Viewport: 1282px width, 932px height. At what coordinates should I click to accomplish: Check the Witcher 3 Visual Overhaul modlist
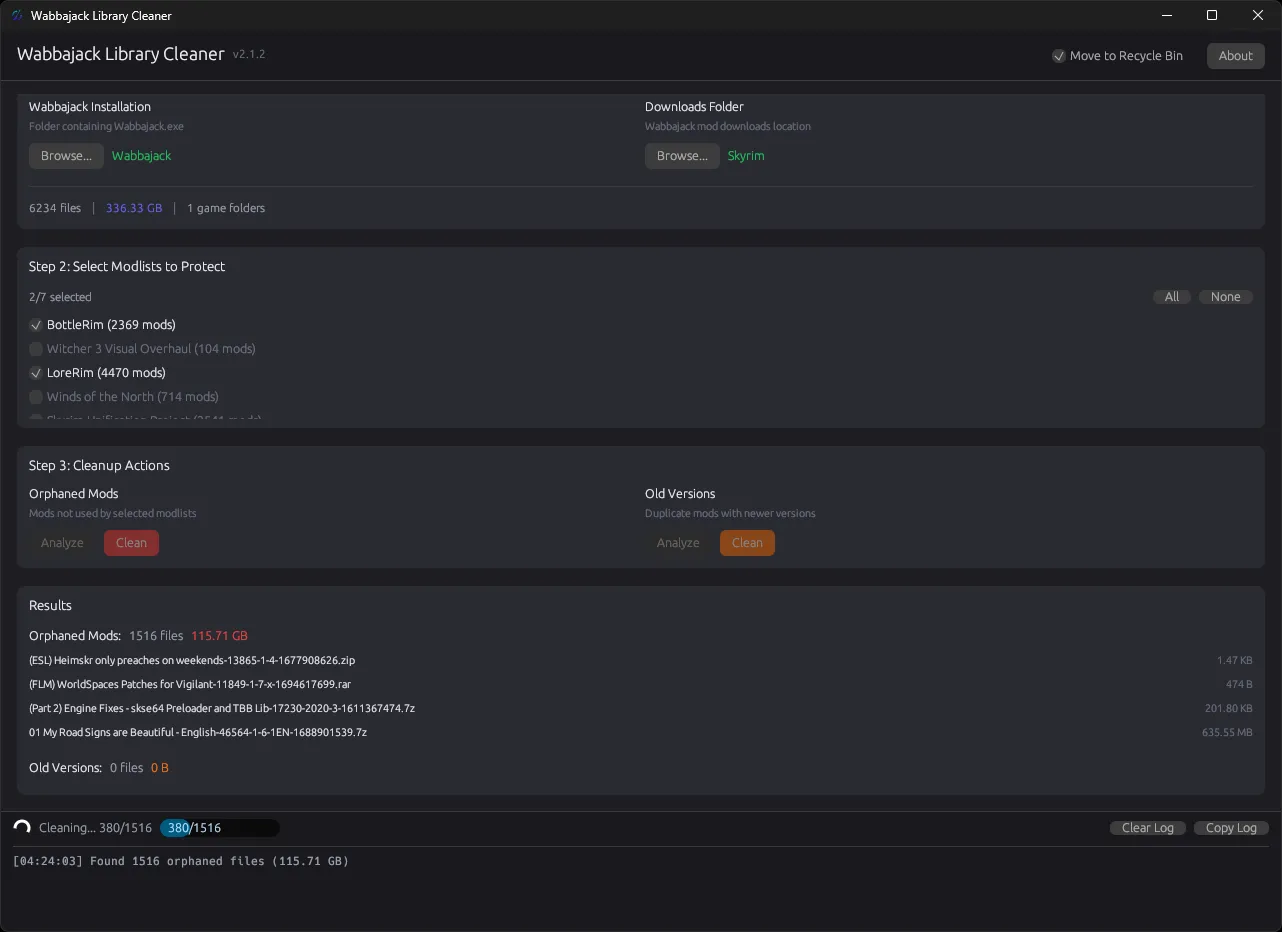click(x=36, y=348)
